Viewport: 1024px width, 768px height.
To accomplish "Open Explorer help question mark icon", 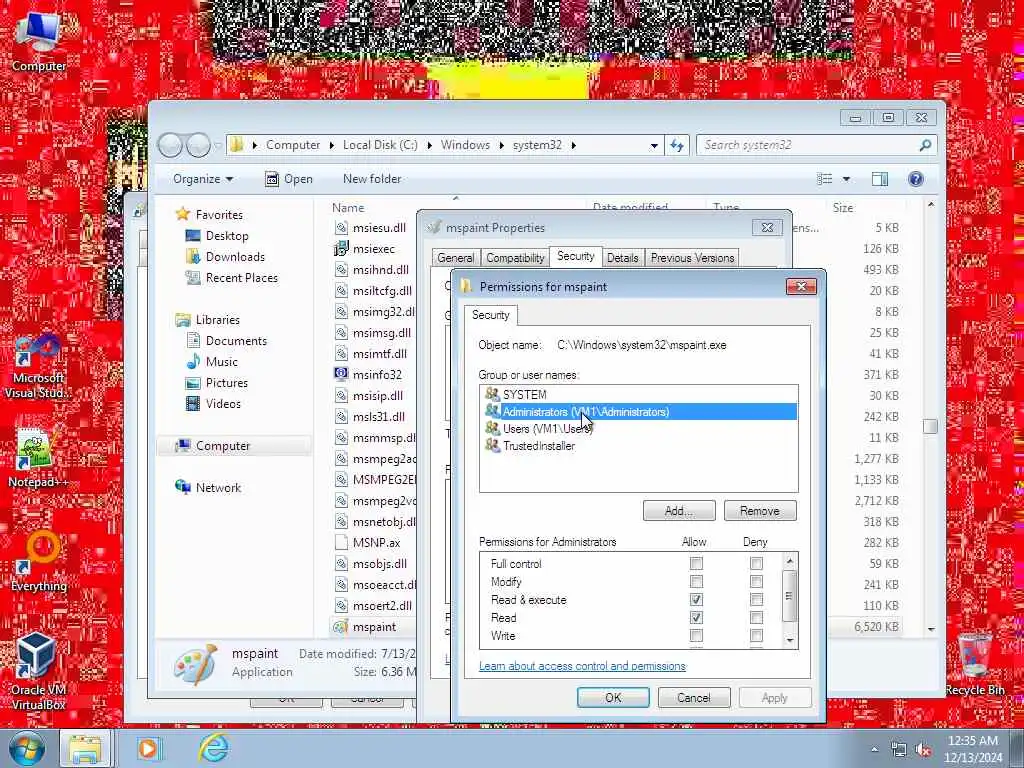I will point(916,179).
